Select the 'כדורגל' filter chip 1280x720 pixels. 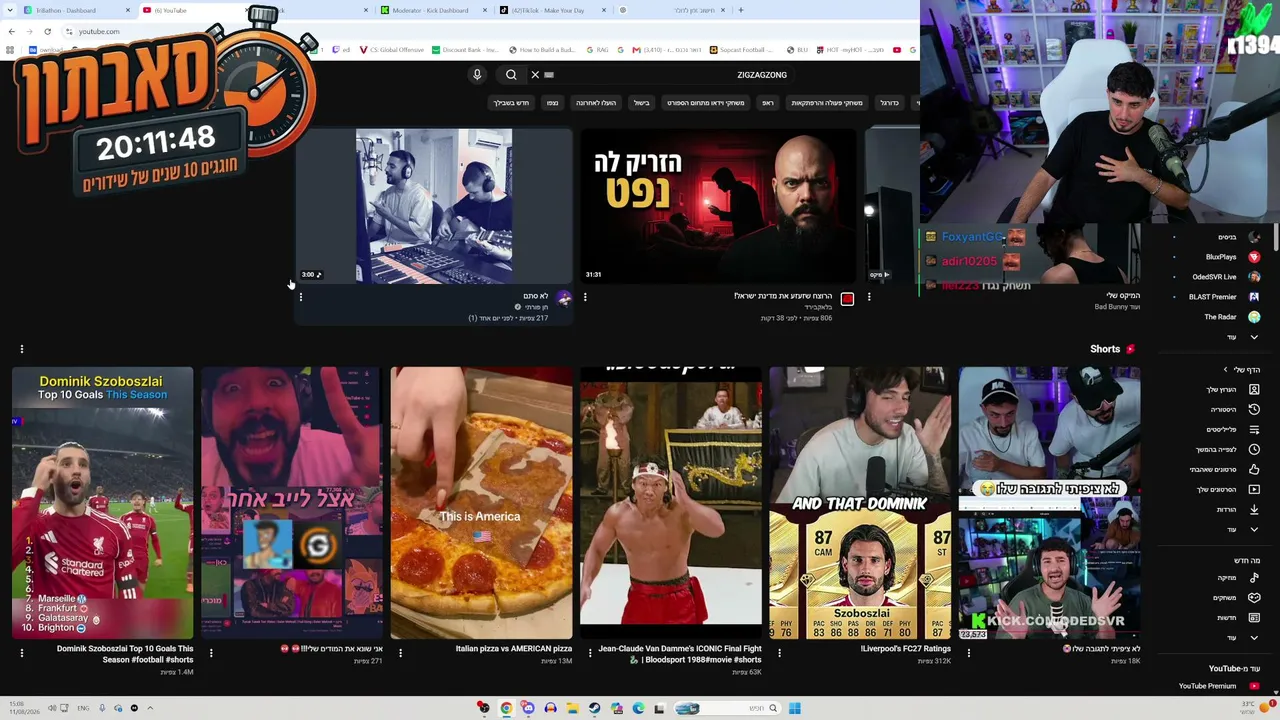pos(889,103)
